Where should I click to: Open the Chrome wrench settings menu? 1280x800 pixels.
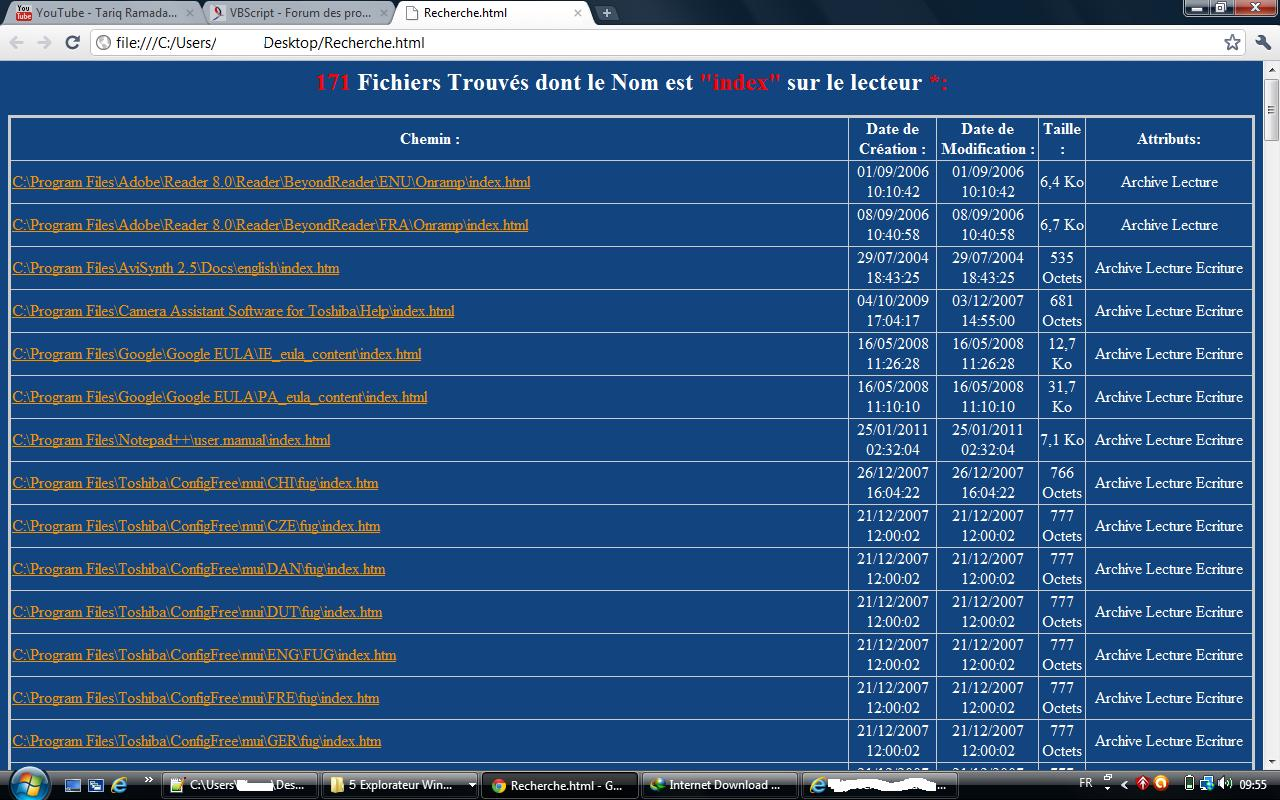coord(1263,42)
